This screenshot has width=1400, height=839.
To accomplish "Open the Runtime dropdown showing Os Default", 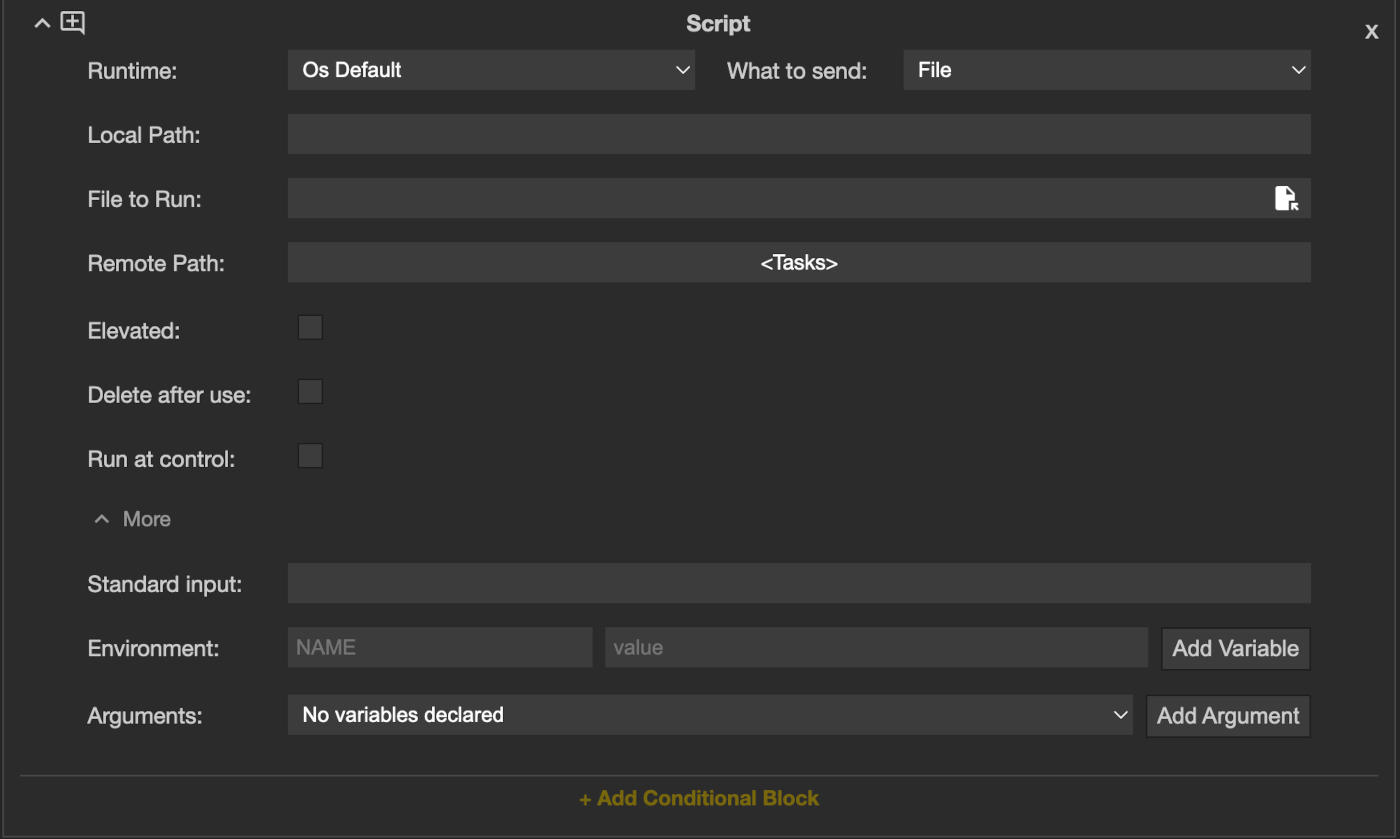I will click(x=491, y=70).
